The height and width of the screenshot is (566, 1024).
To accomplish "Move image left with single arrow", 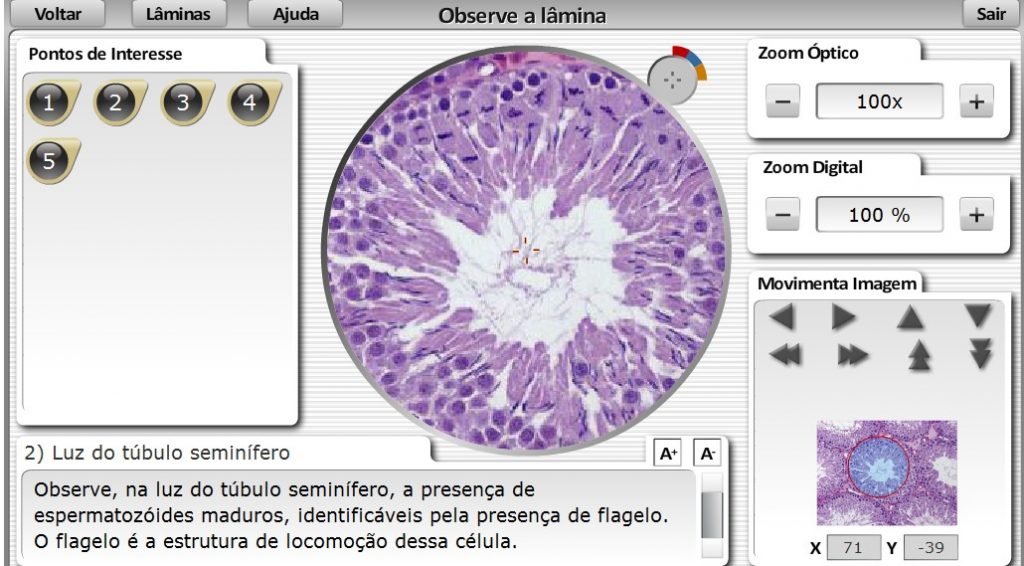I will [783, 318].
